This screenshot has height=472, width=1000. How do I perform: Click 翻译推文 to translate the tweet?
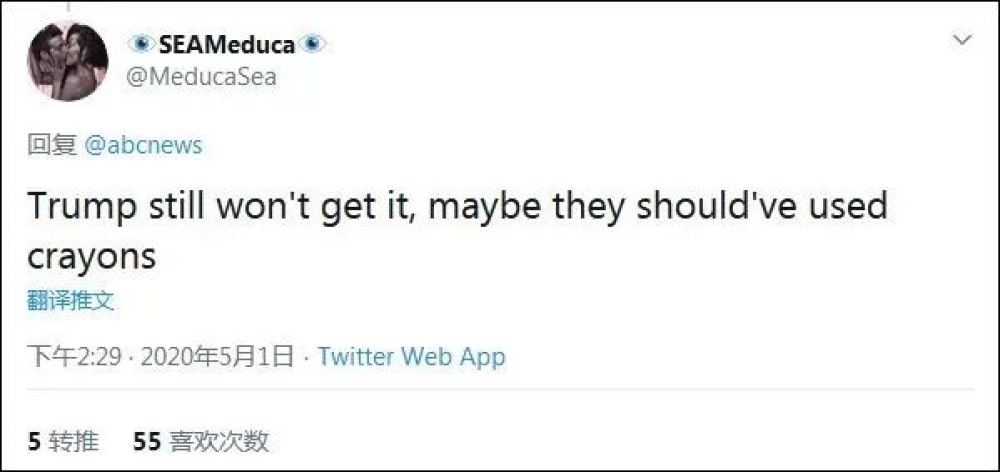point(70,300)
